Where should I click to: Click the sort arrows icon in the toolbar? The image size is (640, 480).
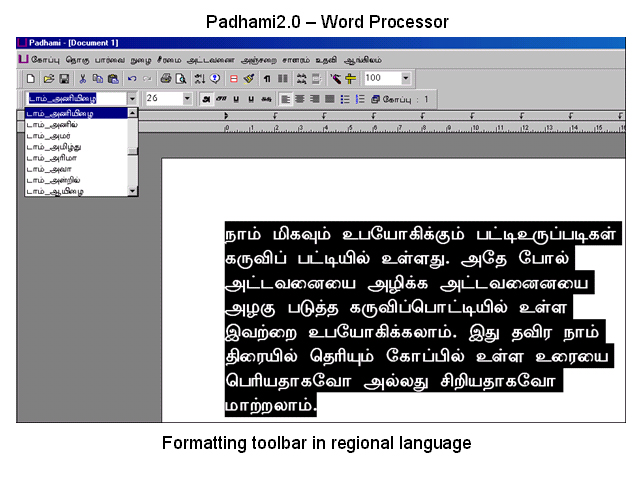[x=200, y=78]
